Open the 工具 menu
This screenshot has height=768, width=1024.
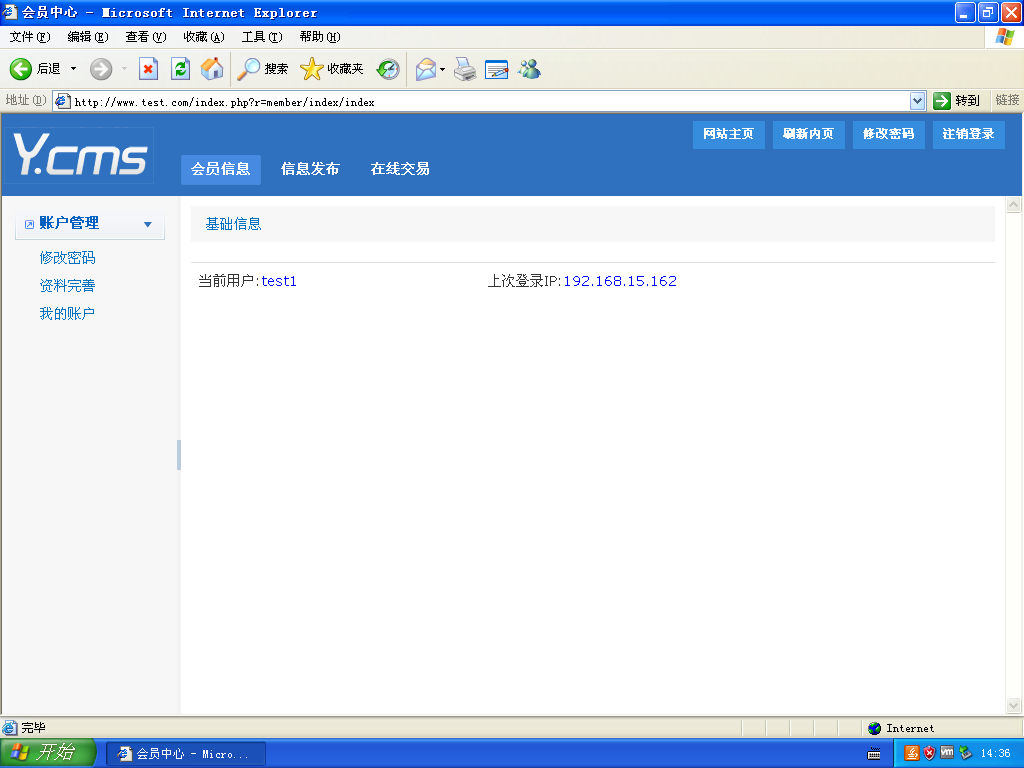pos(262,37)
